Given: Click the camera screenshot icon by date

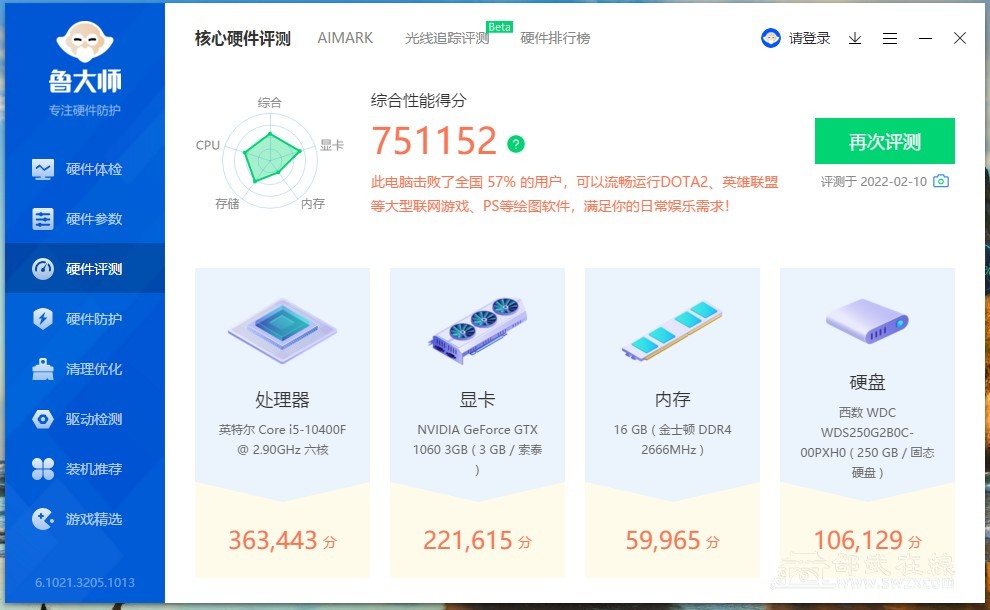Looking at the screenshot, I should click(940, 182).
